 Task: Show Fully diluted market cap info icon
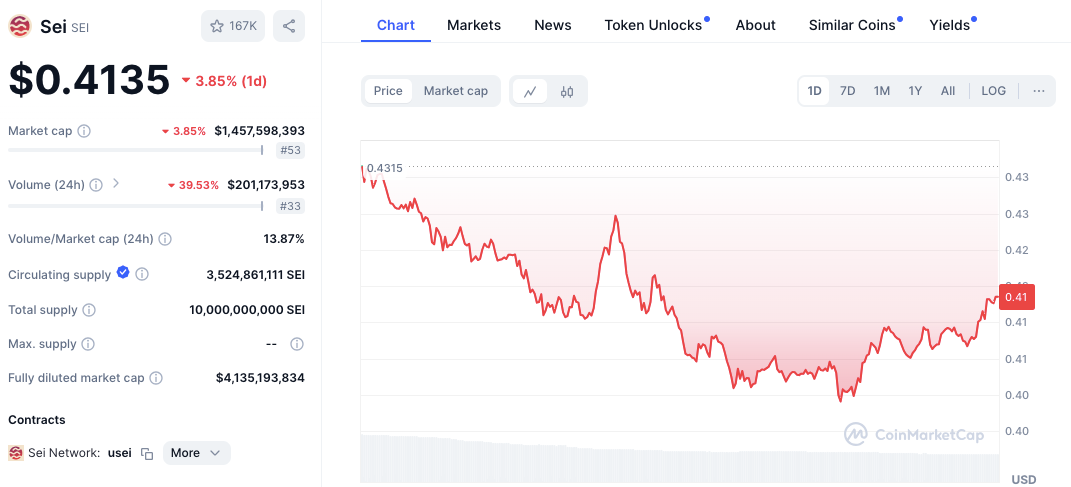click(156, 378)
